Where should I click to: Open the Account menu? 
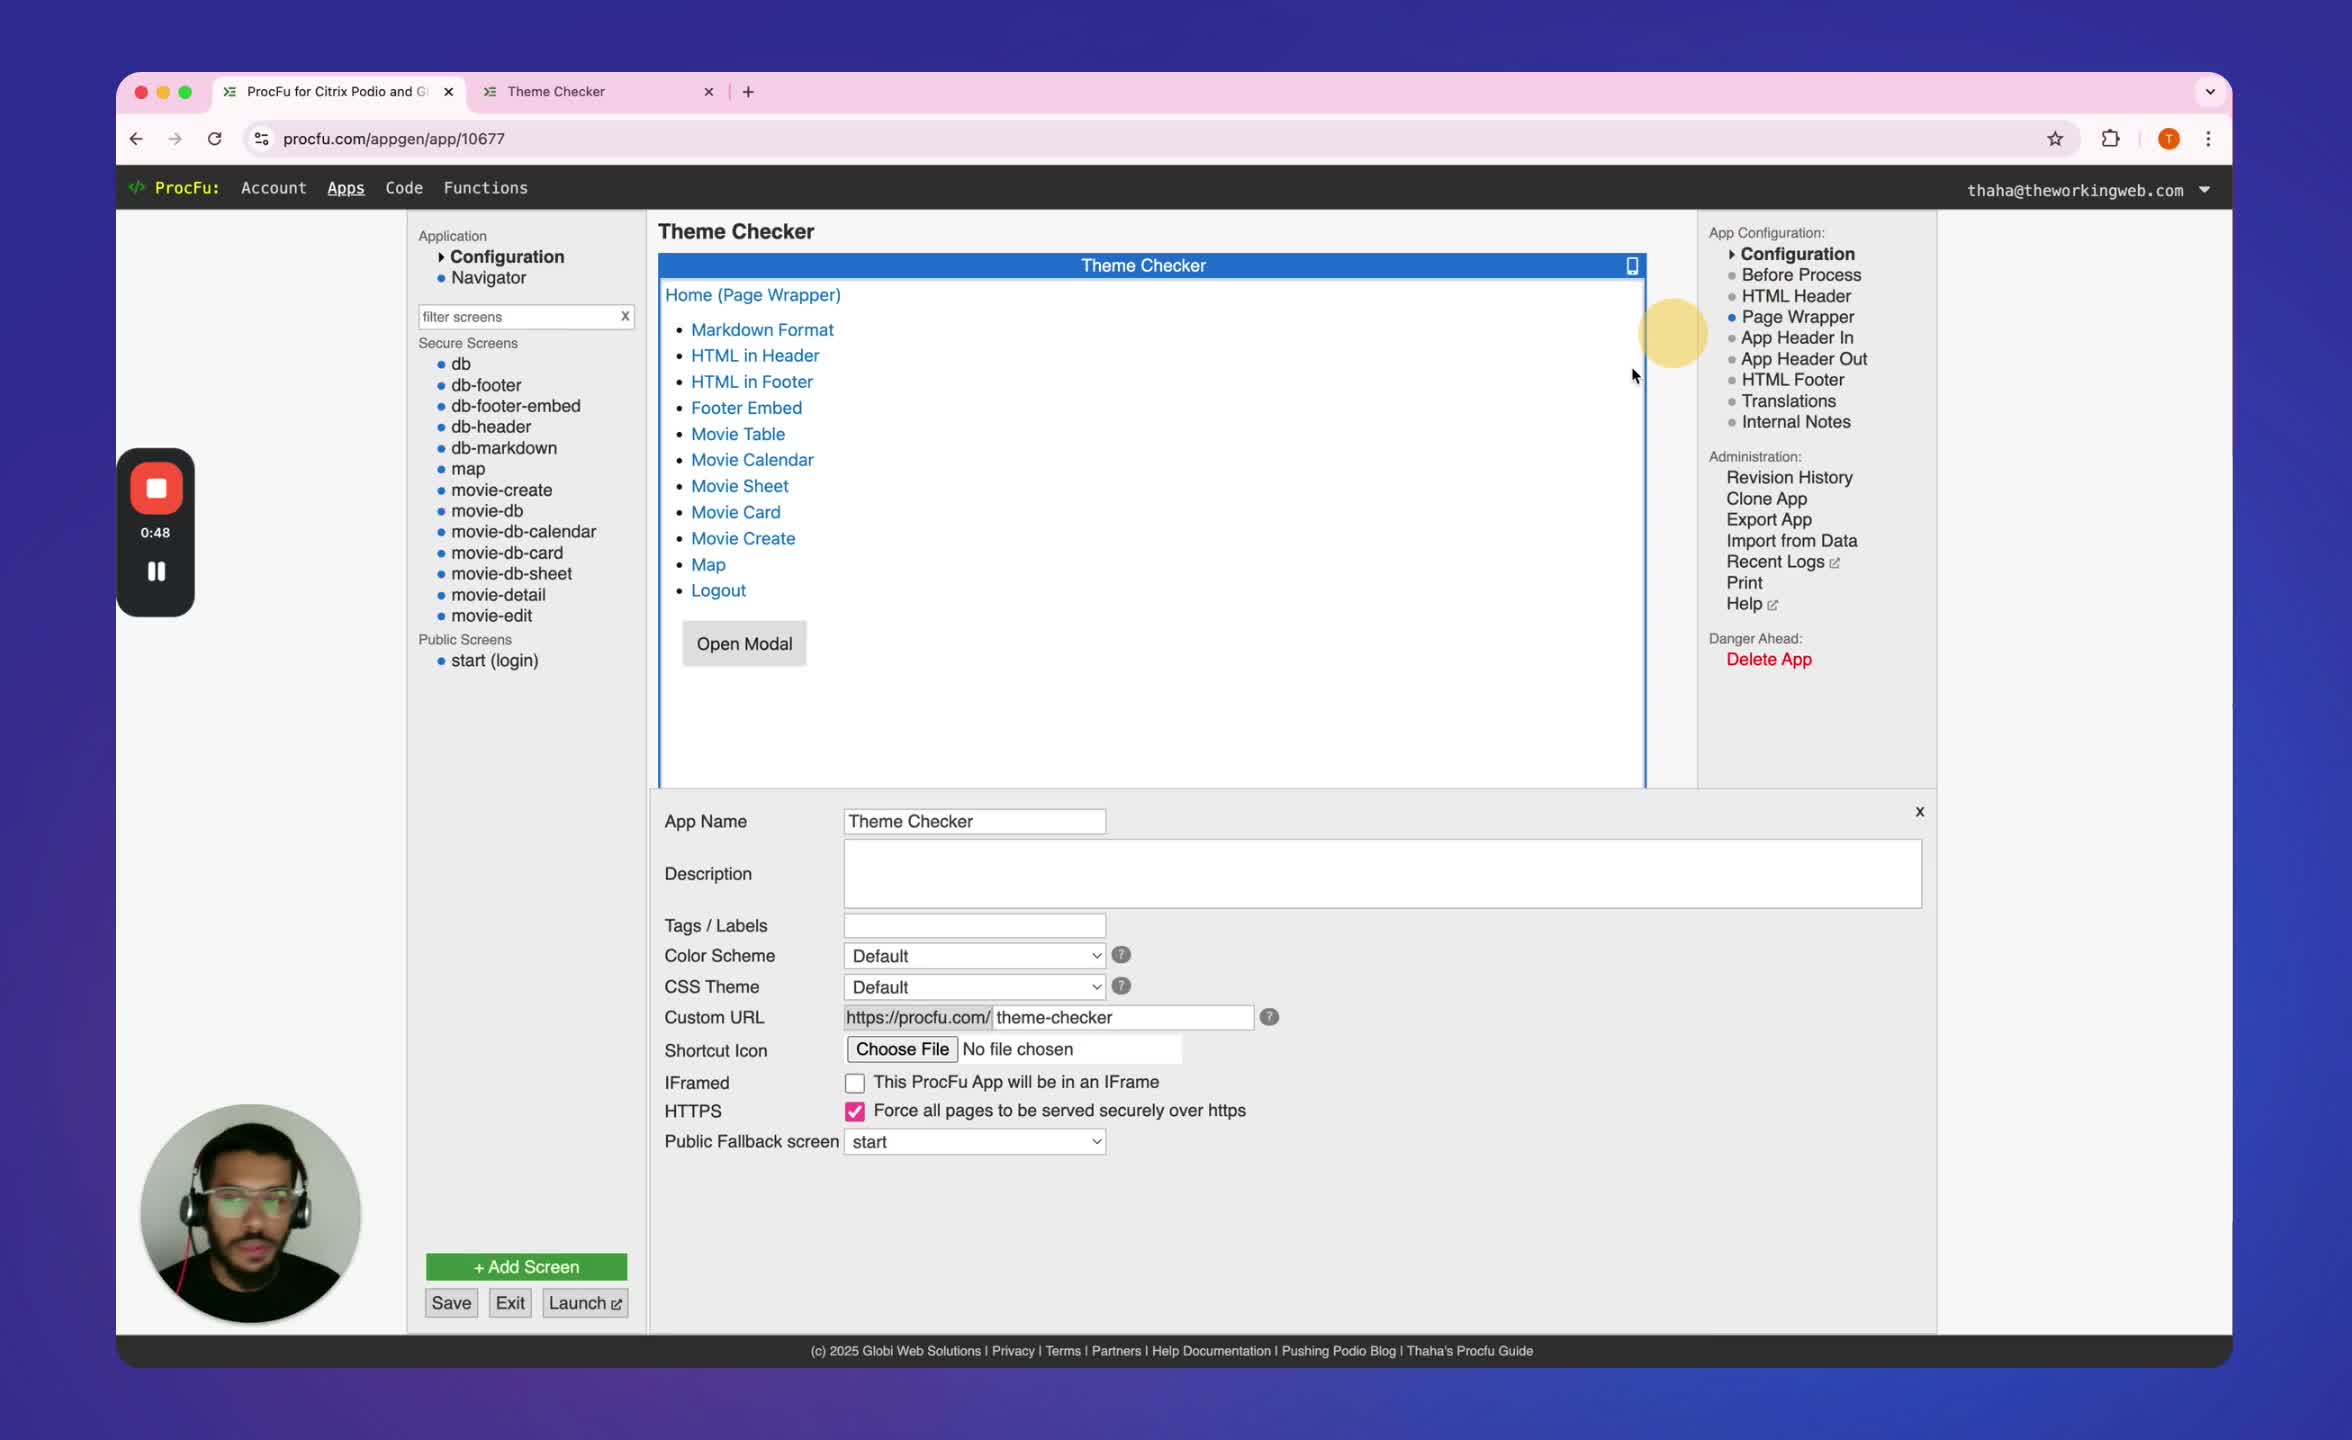tap(273, 188)
